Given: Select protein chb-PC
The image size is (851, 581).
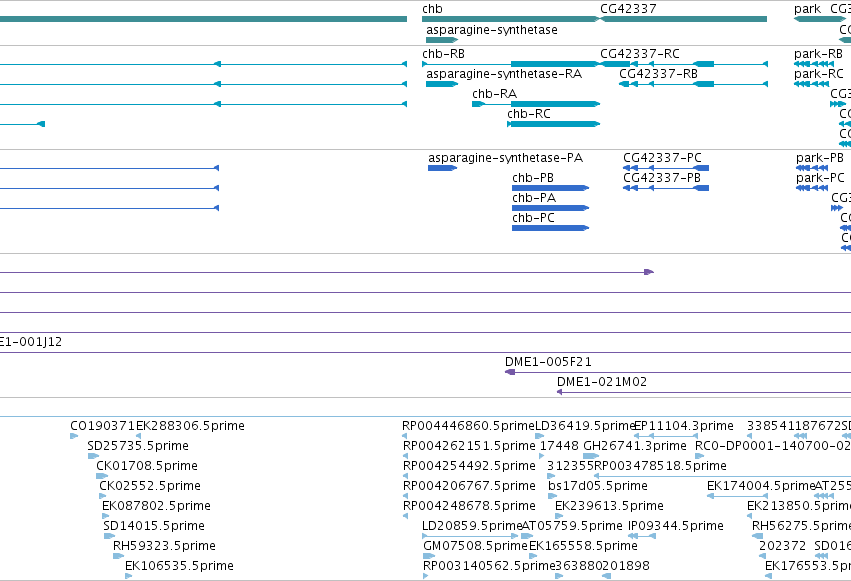Looking at the screenshot, I should coord(550,228).
